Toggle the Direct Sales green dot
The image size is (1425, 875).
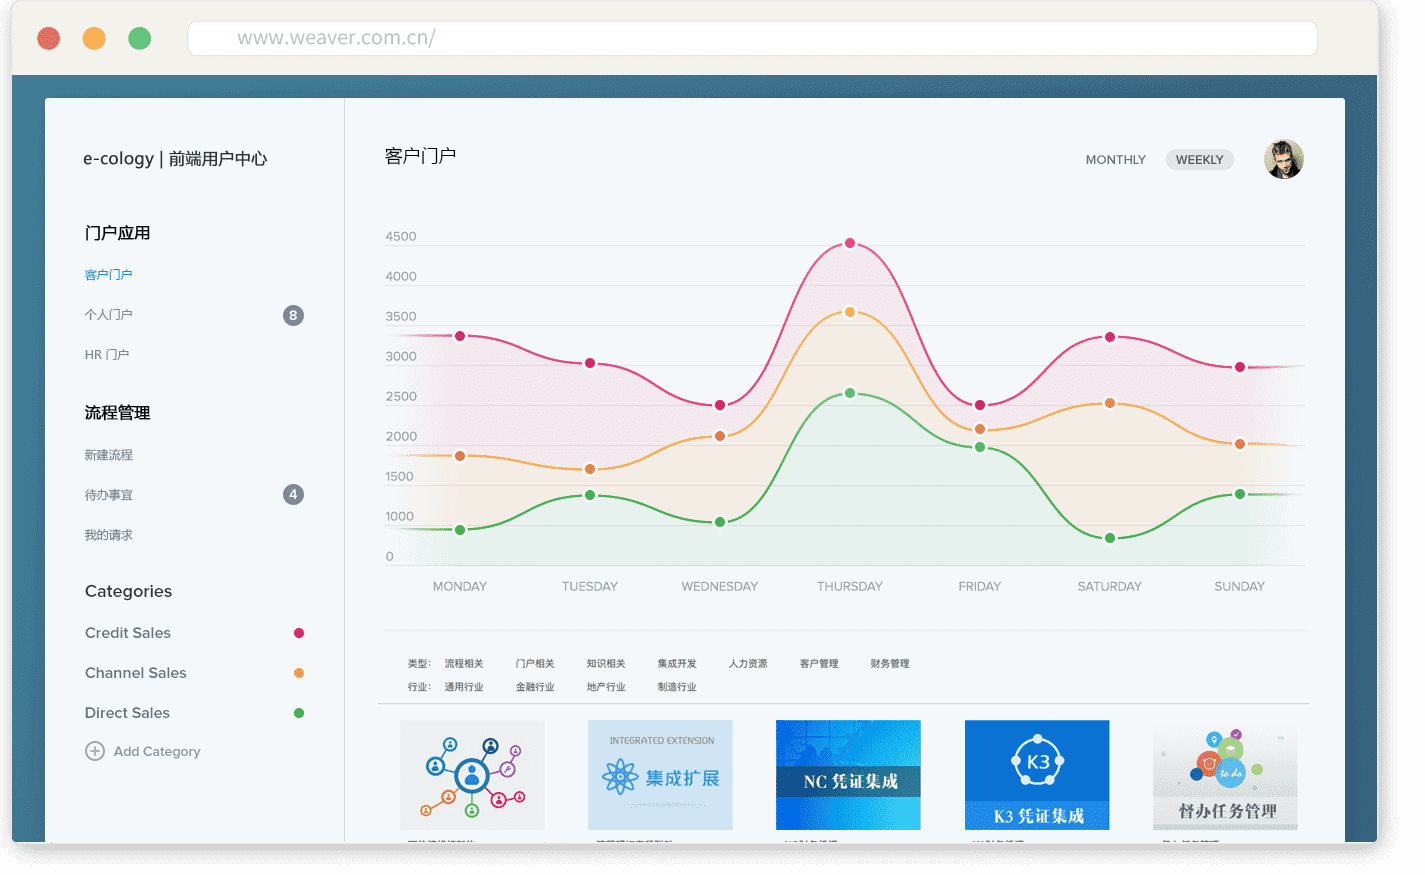[x=298, y=713]
